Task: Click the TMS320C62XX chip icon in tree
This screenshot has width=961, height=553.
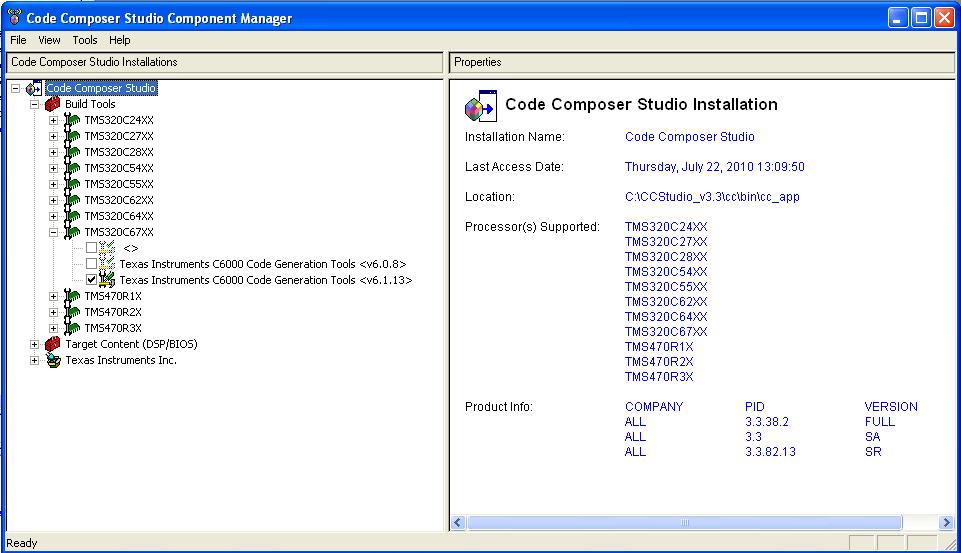Action: click(72, 200)
